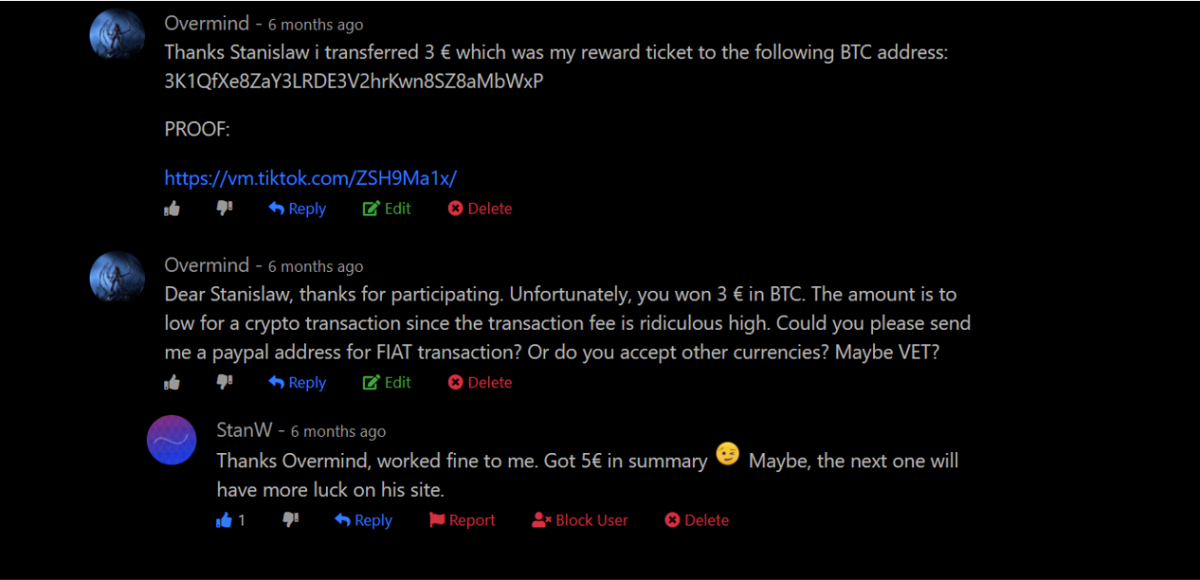Thumbs up the 'Dear Stanislaw' comment

172,383
